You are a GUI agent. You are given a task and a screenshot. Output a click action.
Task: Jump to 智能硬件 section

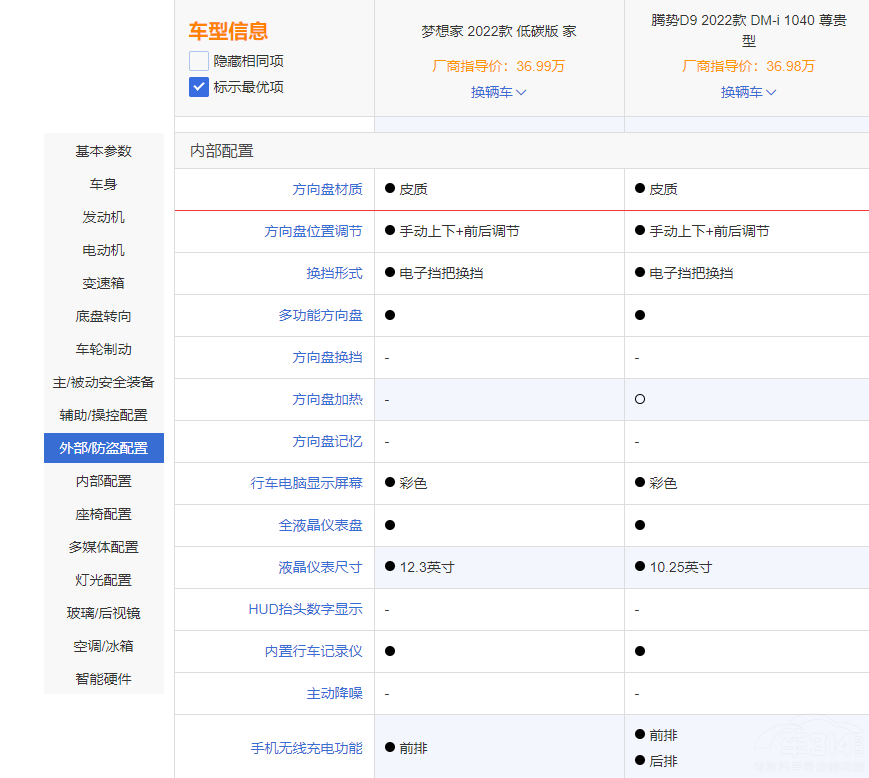[104, 679]
